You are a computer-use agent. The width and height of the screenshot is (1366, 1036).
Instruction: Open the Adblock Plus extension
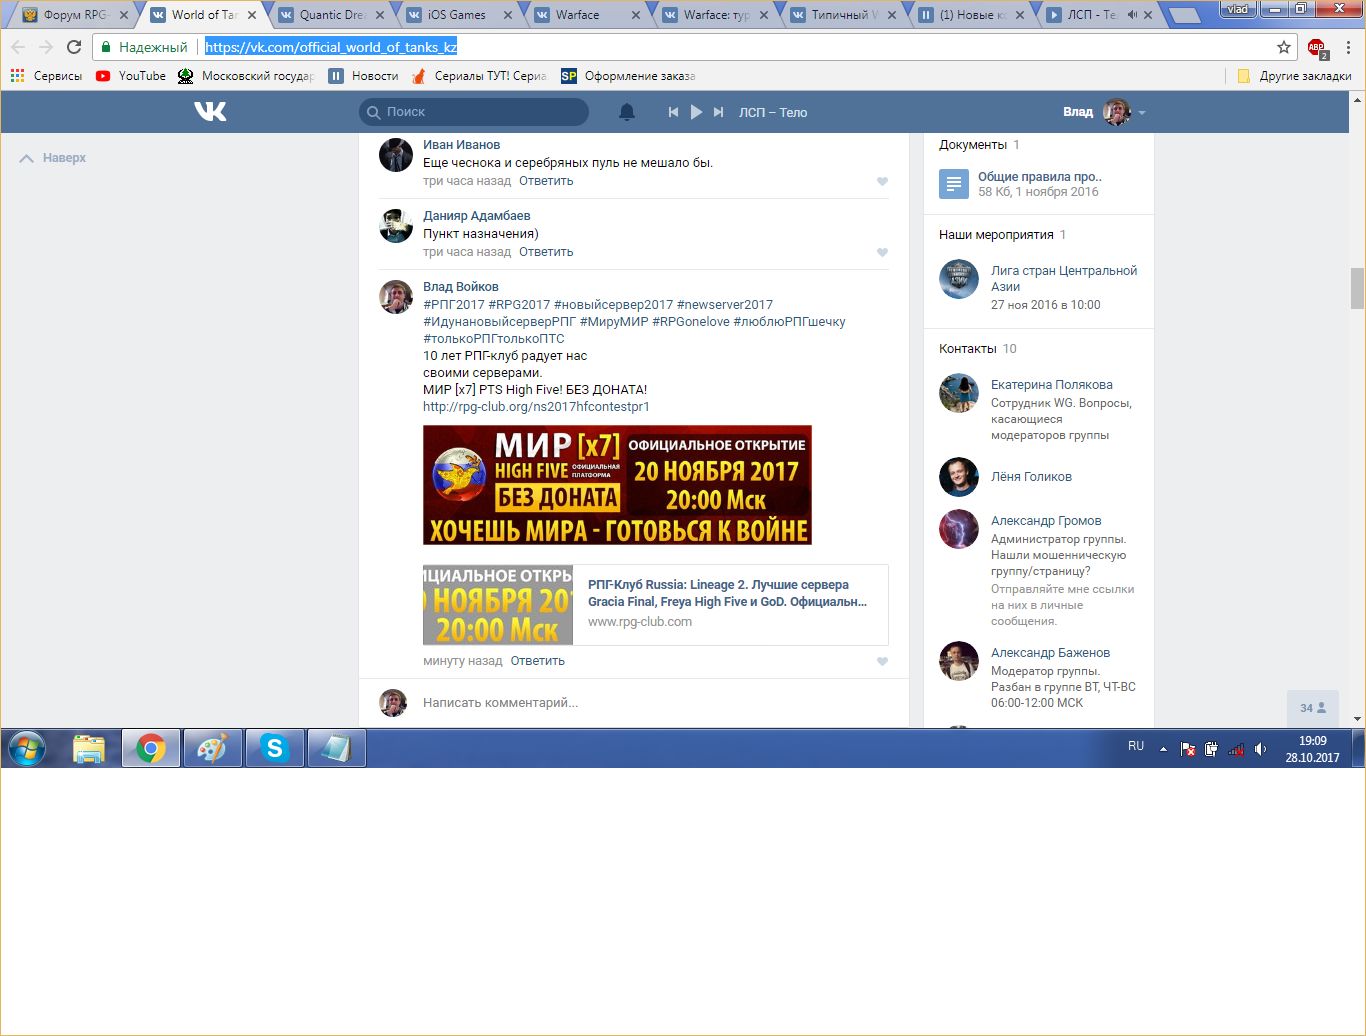1317,47
